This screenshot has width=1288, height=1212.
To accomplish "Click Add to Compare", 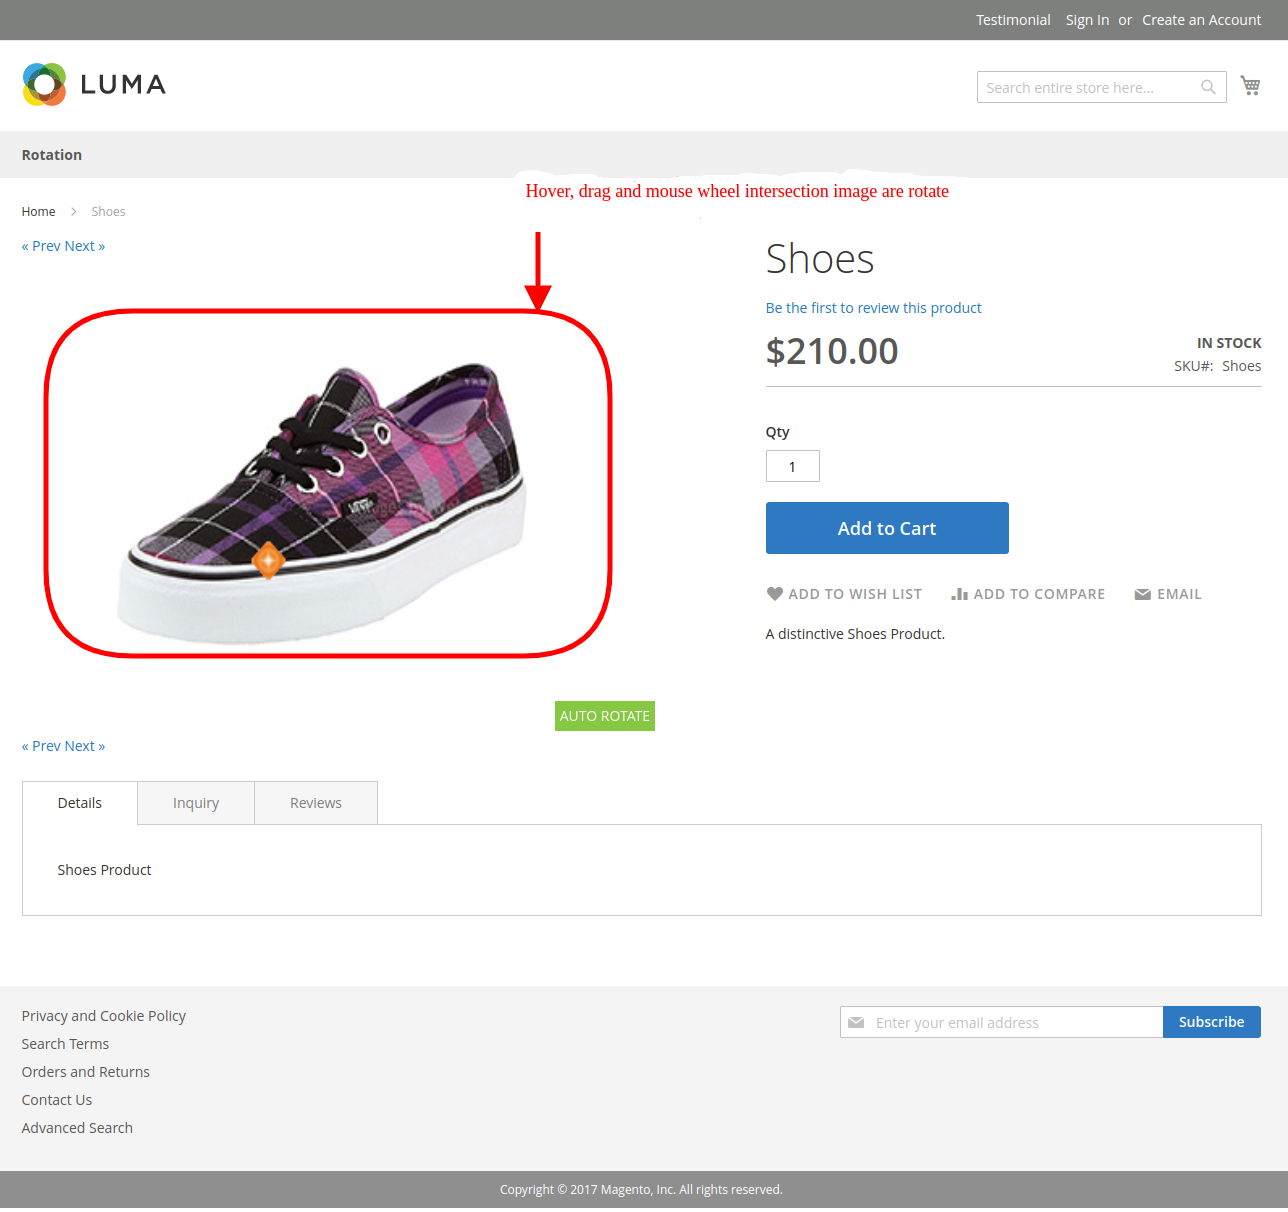I will (1028, 594).
